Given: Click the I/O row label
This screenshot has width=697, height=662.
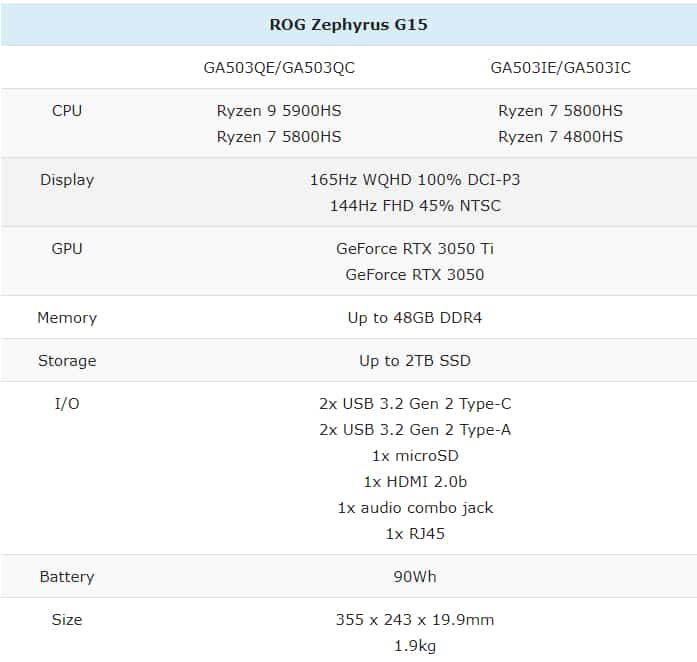Looking at the screenshot, I should pyautogui.click(x=67, y=404).
